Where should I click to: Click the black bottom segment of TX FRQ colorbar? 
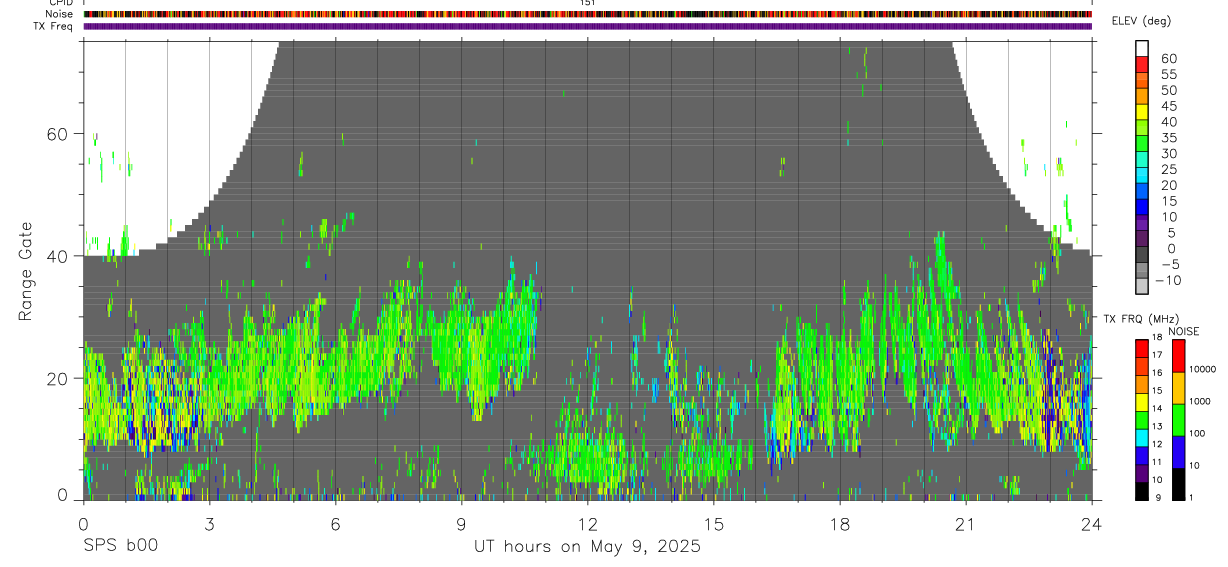coord(1142,492)
